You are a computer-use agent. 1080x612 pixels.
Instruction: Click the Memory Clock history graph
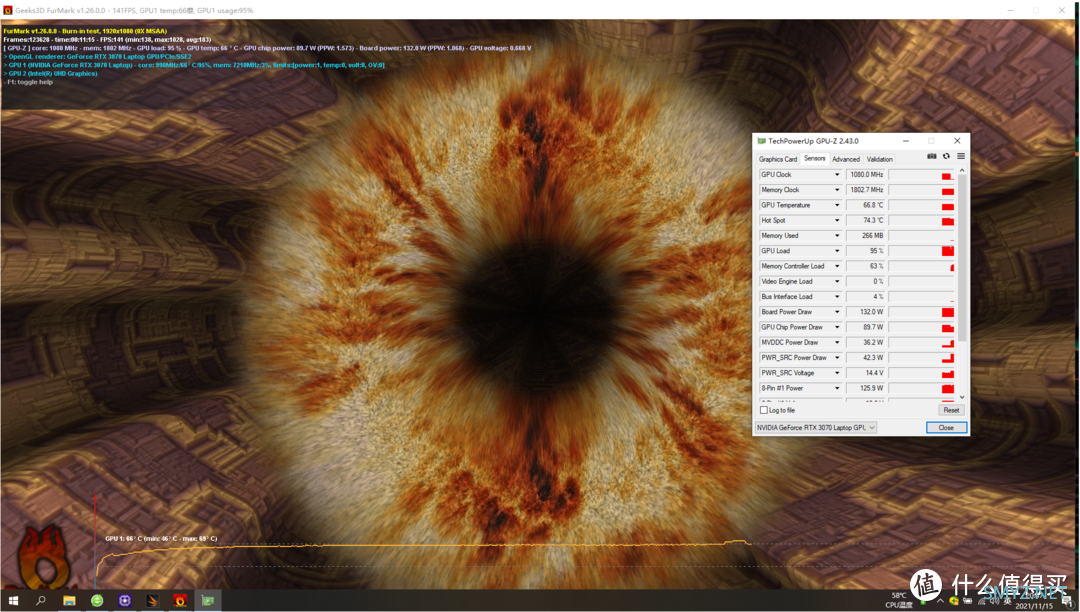(922, 190)
